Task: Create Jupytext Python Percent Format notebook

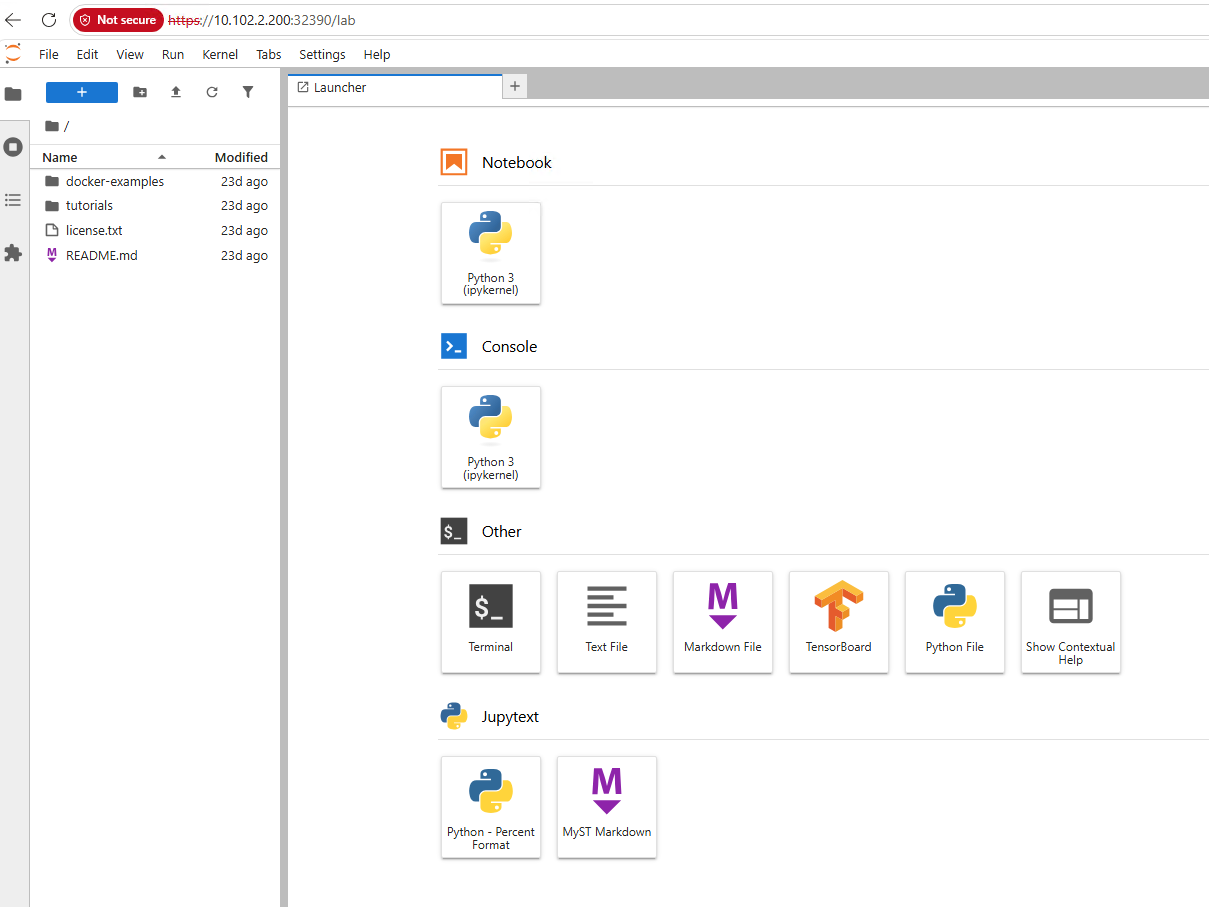Action: (x=491, y=807)
